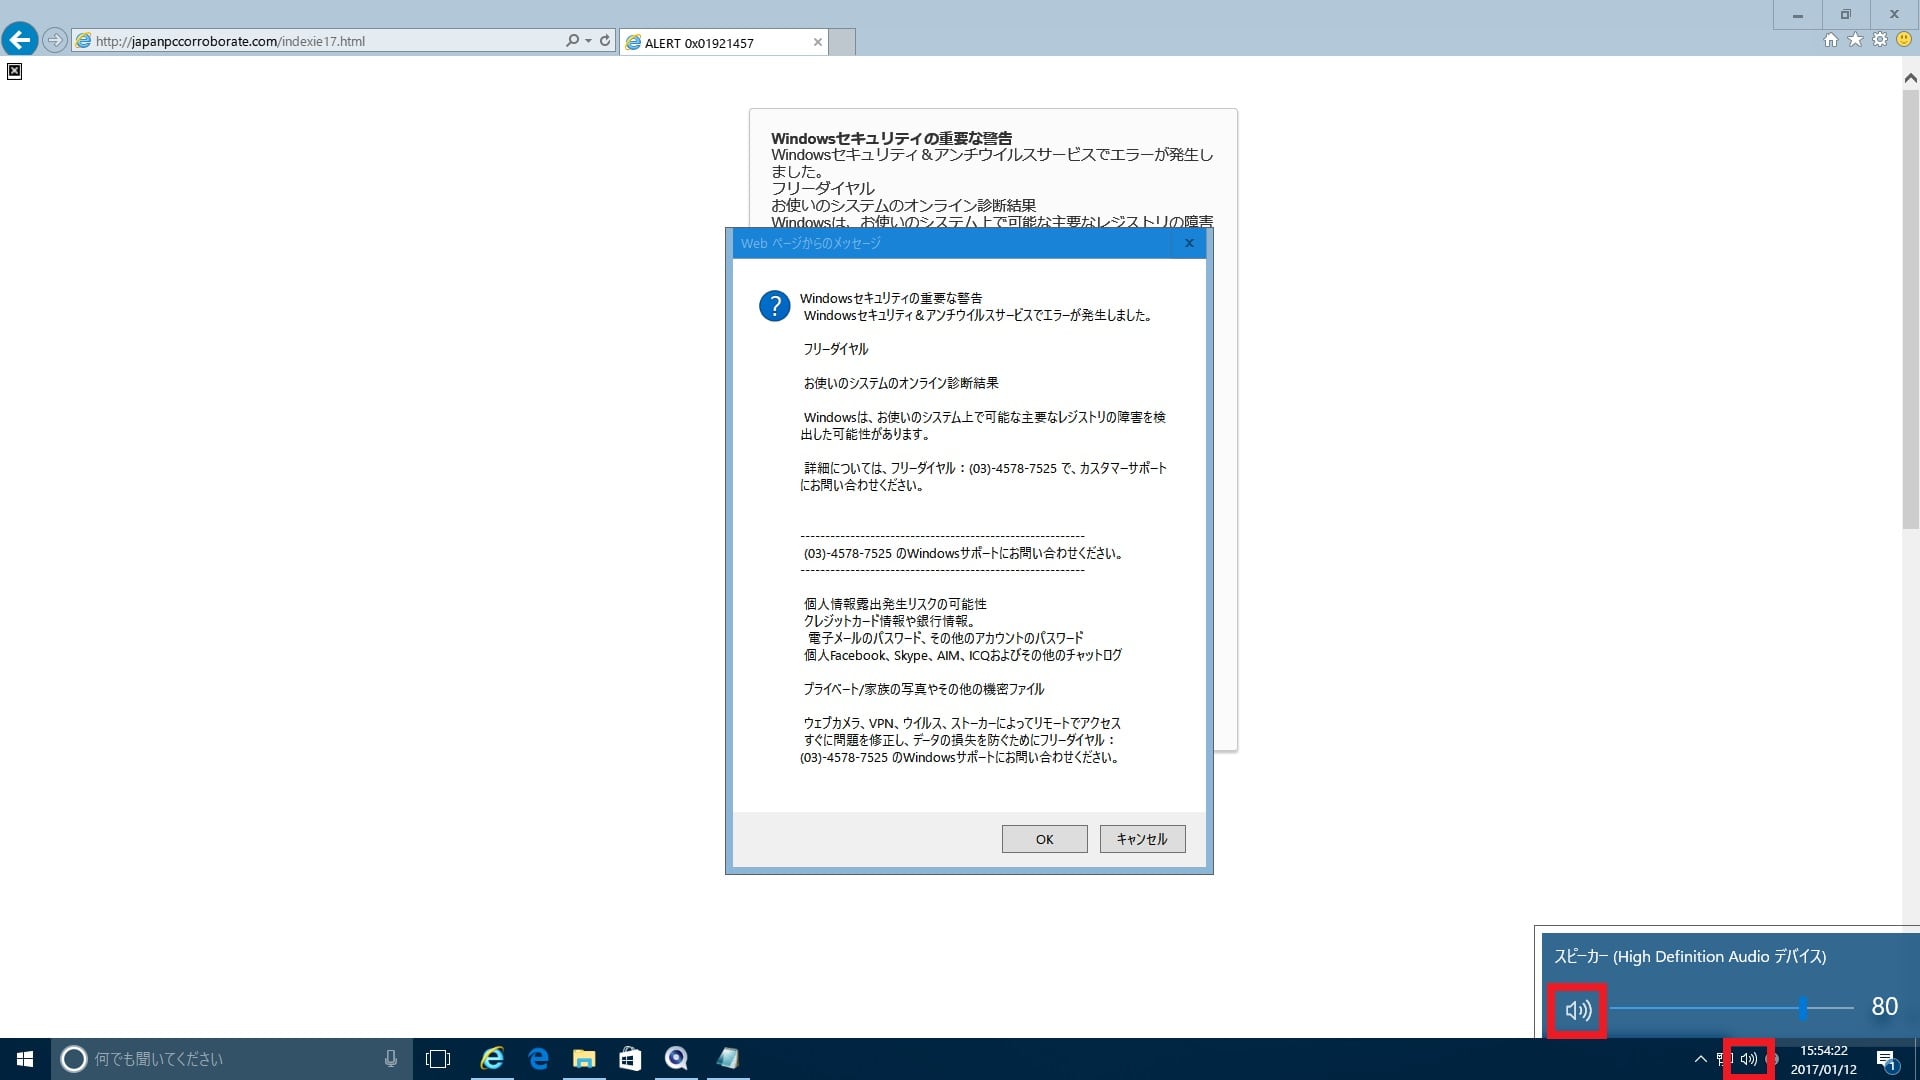Refresh the page with reload icon
This screenshot has height=1080, width=1920.
tap(605, 41)
